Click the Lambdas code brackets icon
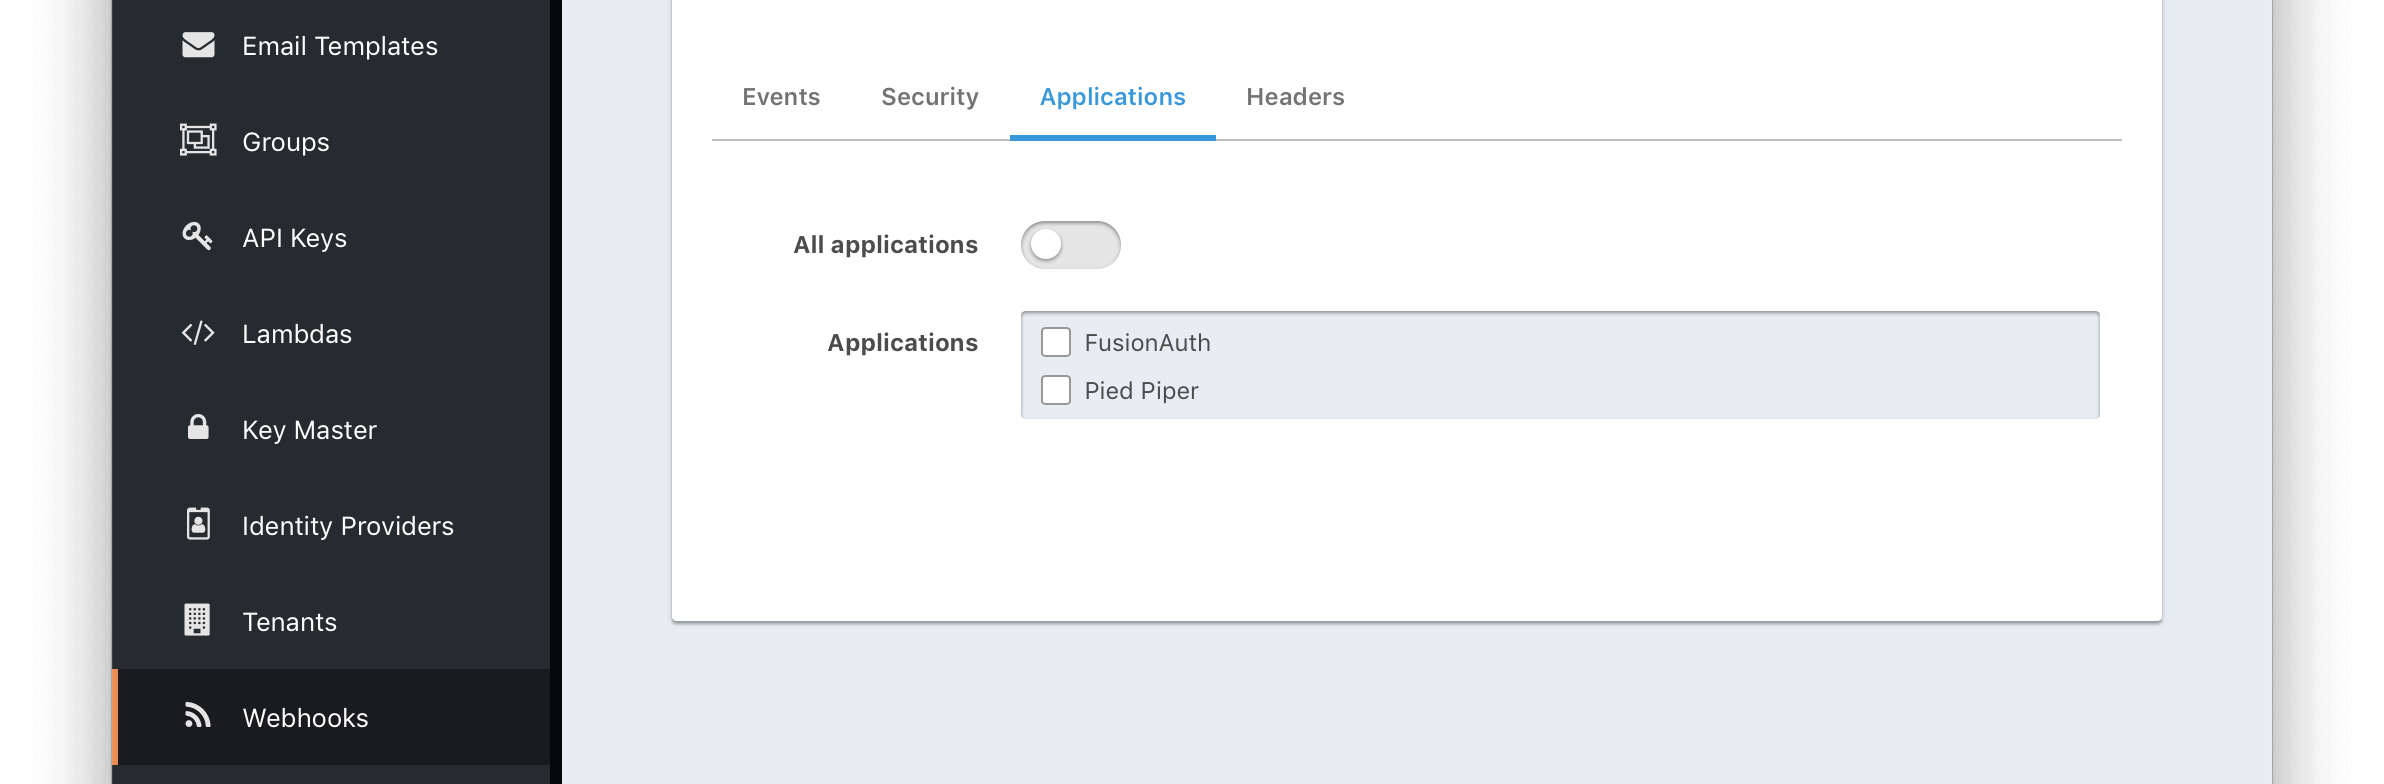This screenshot has width=2384, height=784. click(198, 333)
